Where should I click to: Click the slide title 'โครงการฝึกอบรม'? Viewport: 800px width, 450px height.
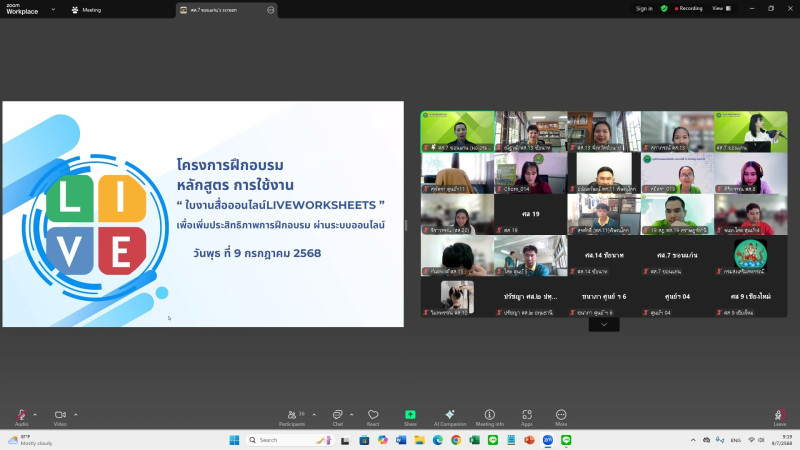(230, 165)
